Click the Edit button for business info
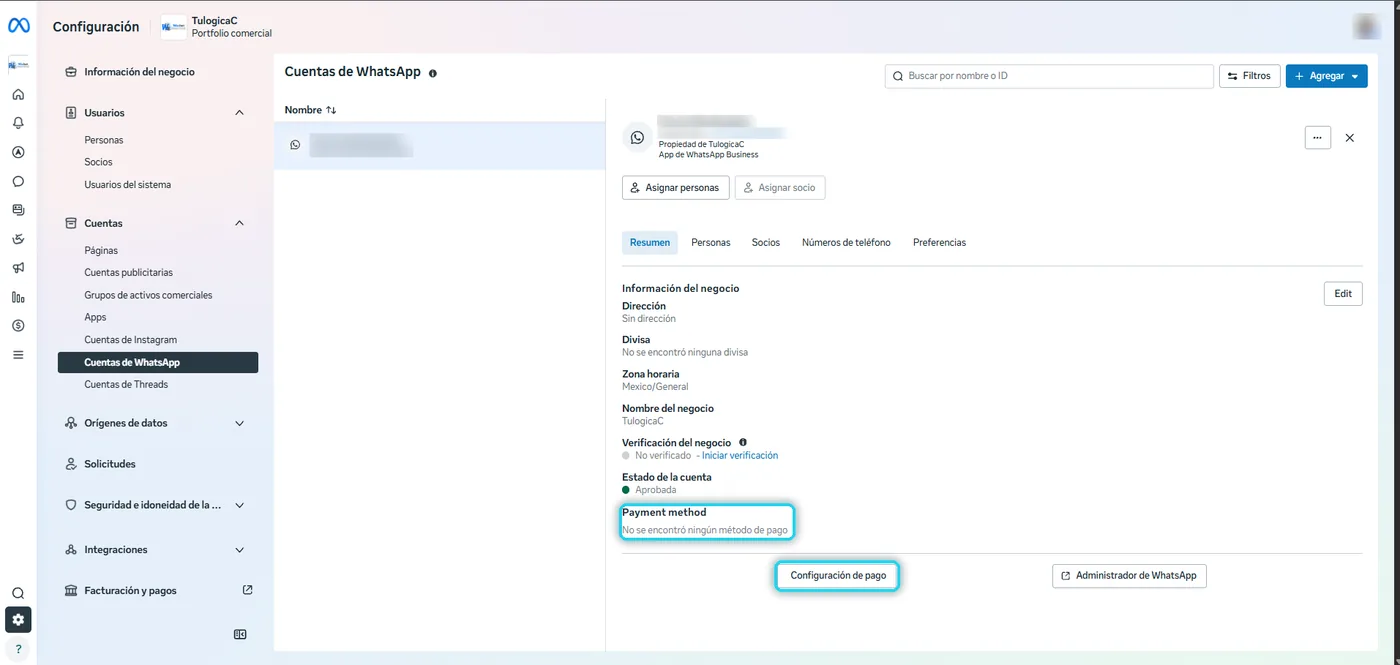1400x665 pixels. pyautogui.click(x=1343, y=294)
